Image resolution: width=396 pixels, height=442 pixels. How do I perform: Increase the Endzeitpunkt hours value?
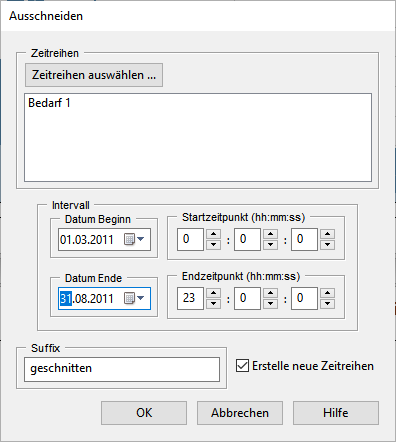pyautogui.click(x=213, y=293)
